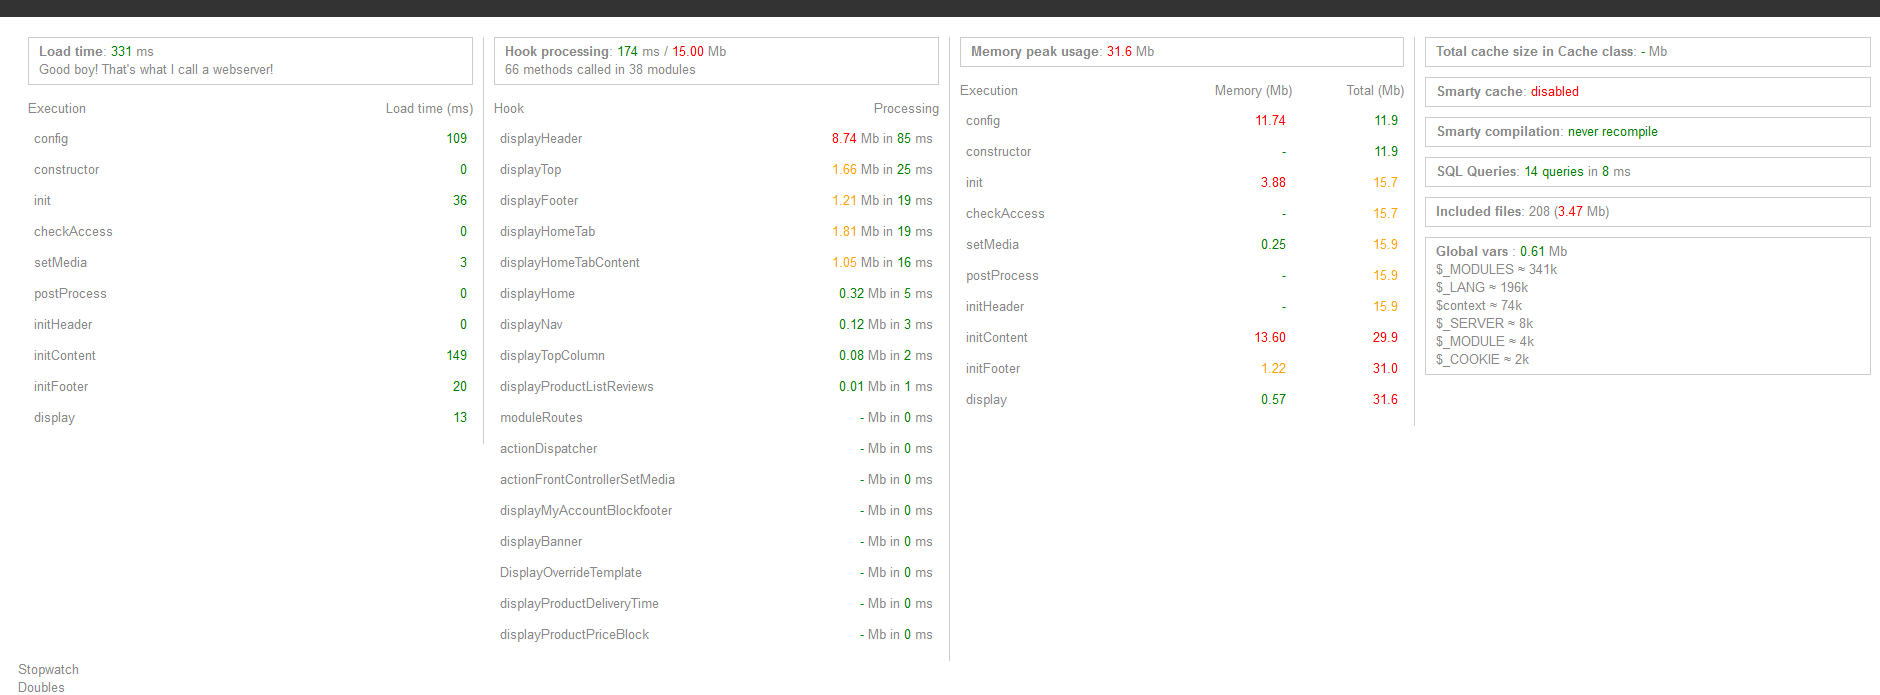Click total memory value 31.6
Image resolution: width=1880 pixels, height=695 pixels.
tap(1385, 400)
